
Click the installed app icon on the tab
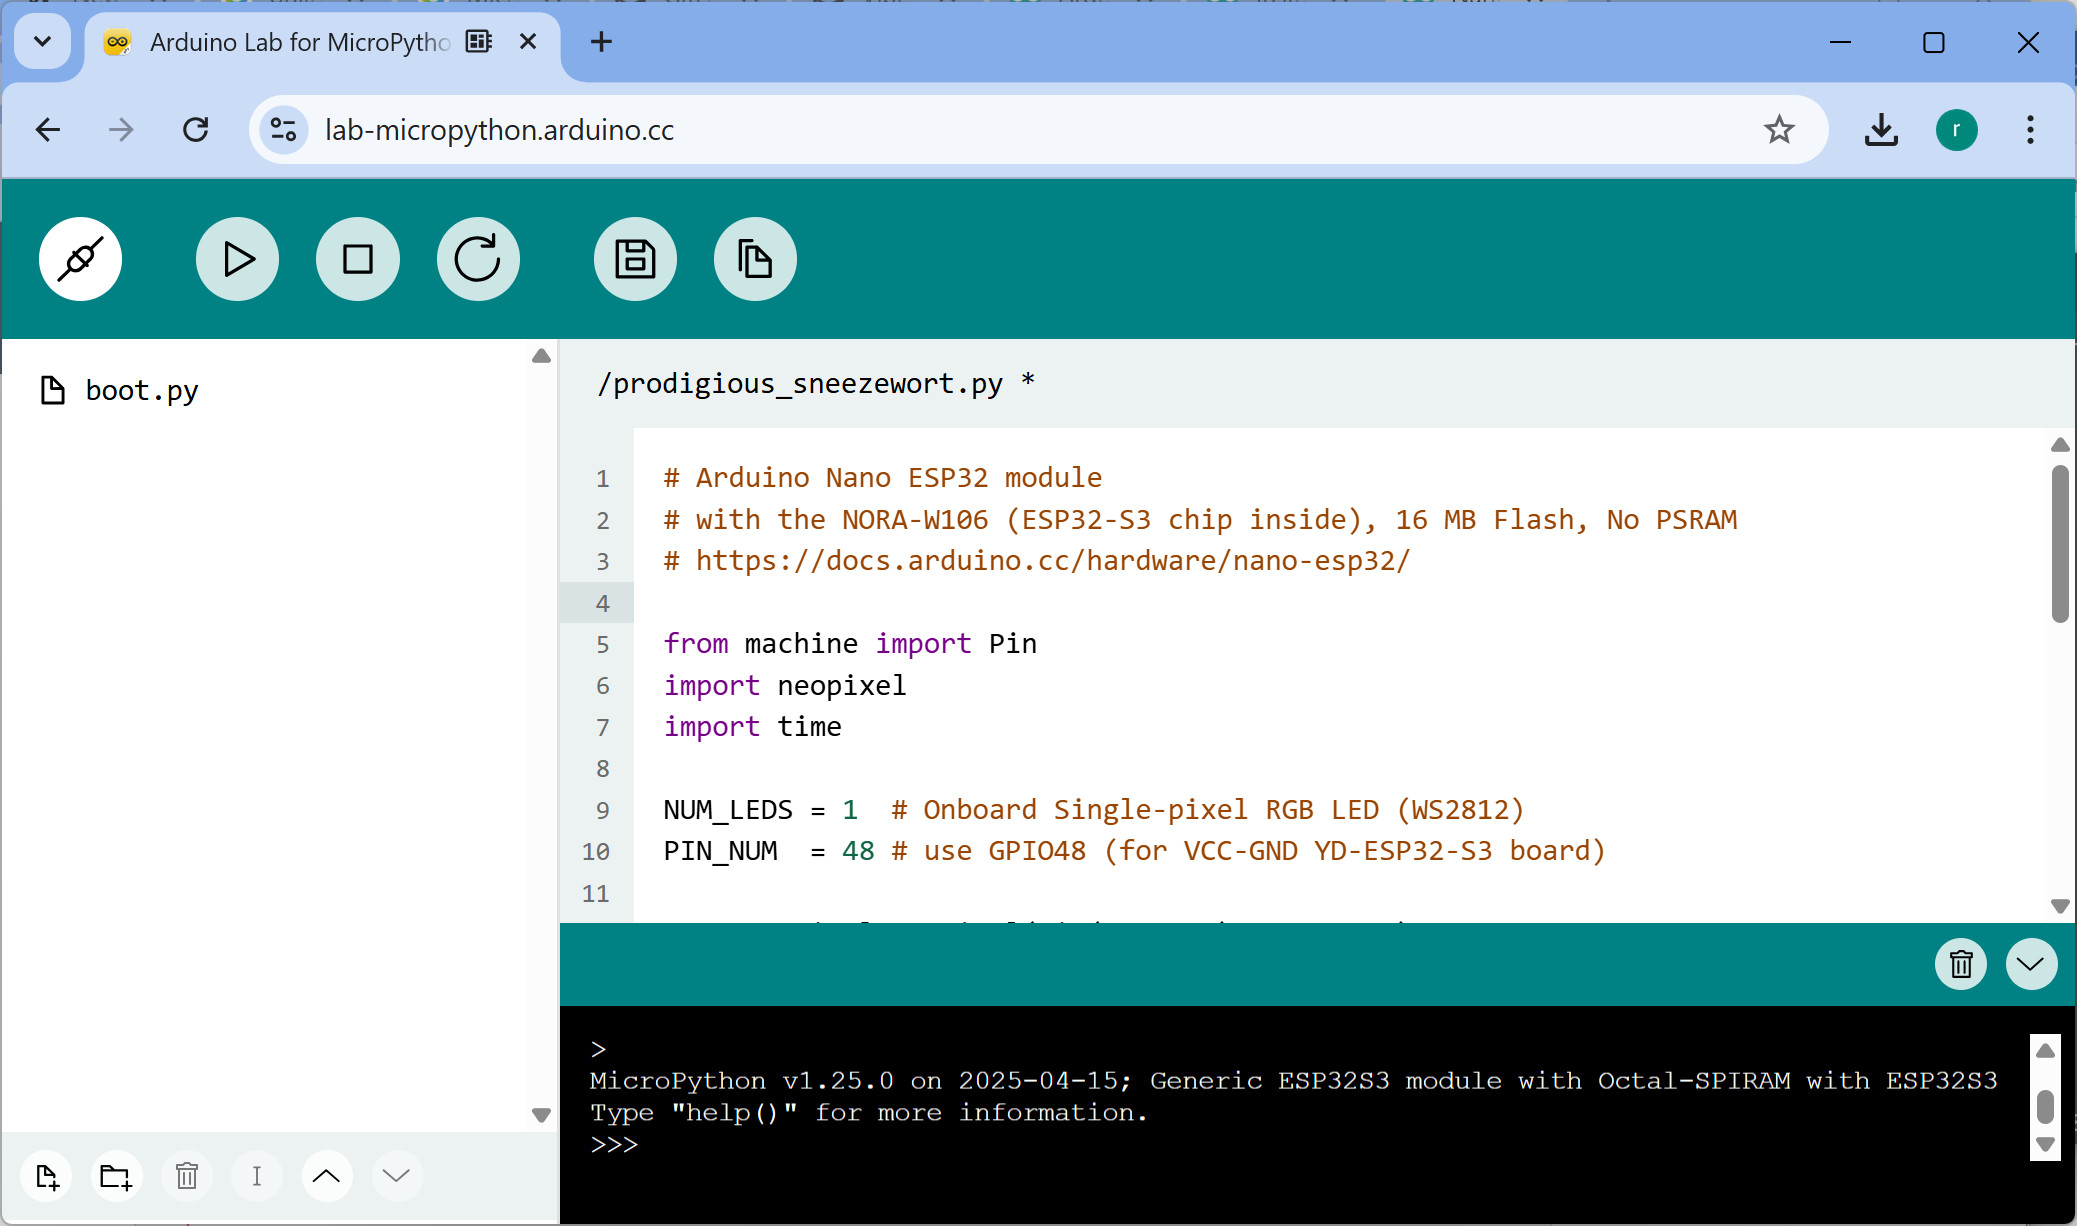click(479, 42)
